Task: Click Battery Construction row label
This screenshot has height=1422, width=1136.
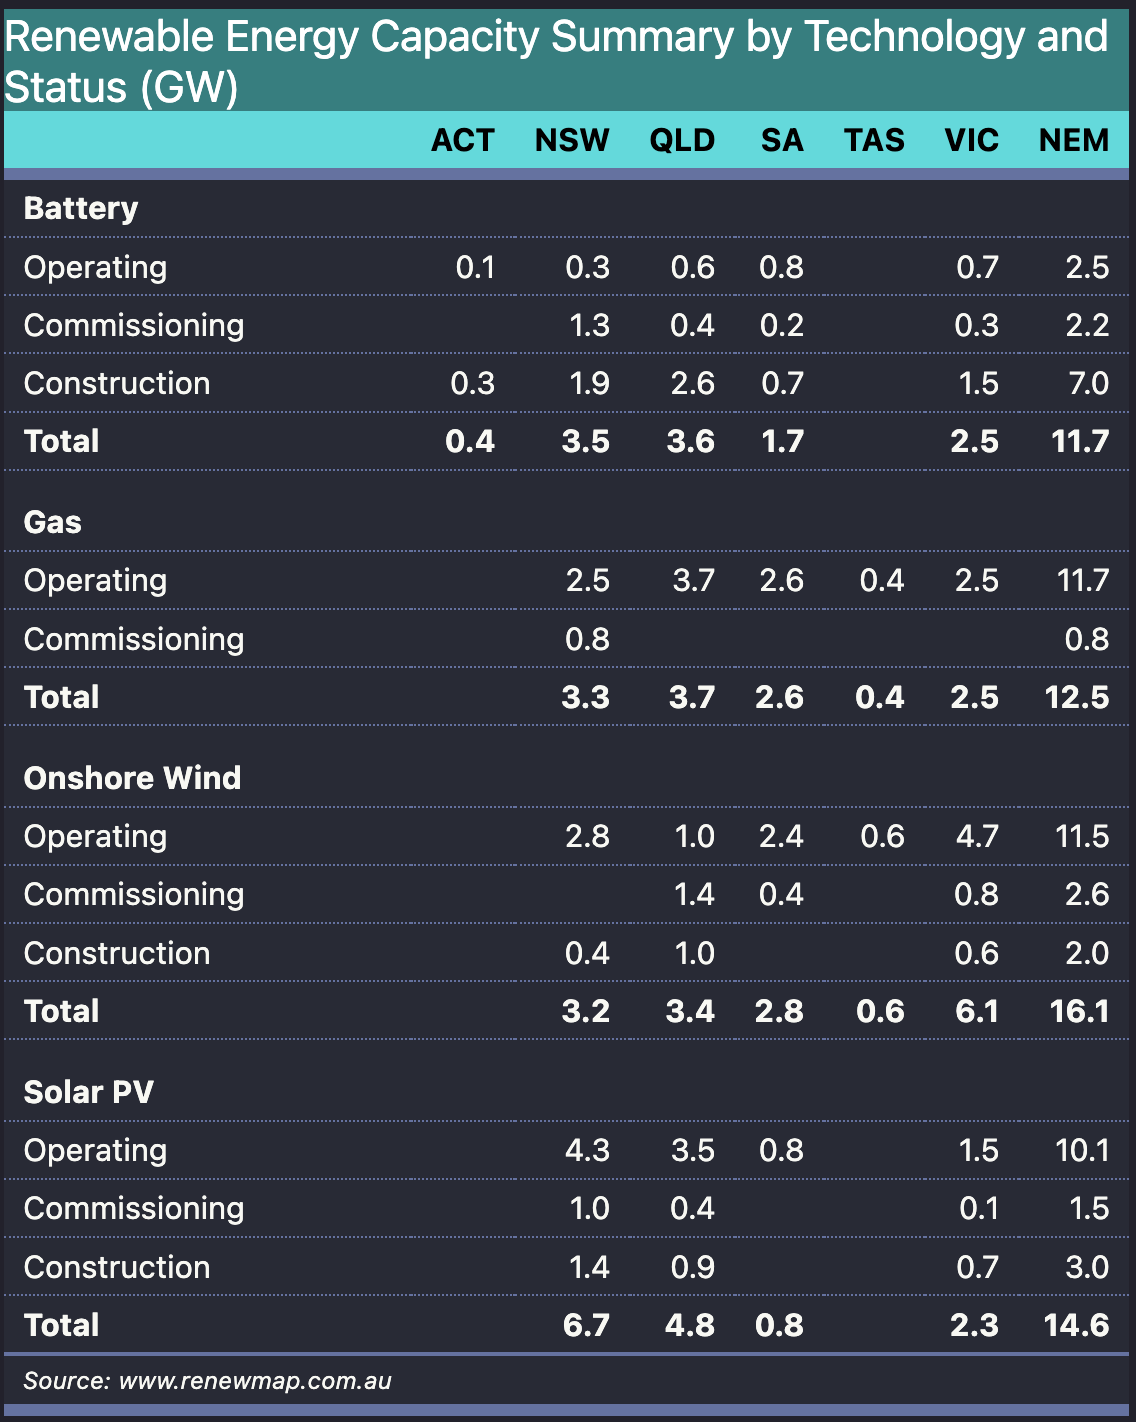Action: coord(117,383)
